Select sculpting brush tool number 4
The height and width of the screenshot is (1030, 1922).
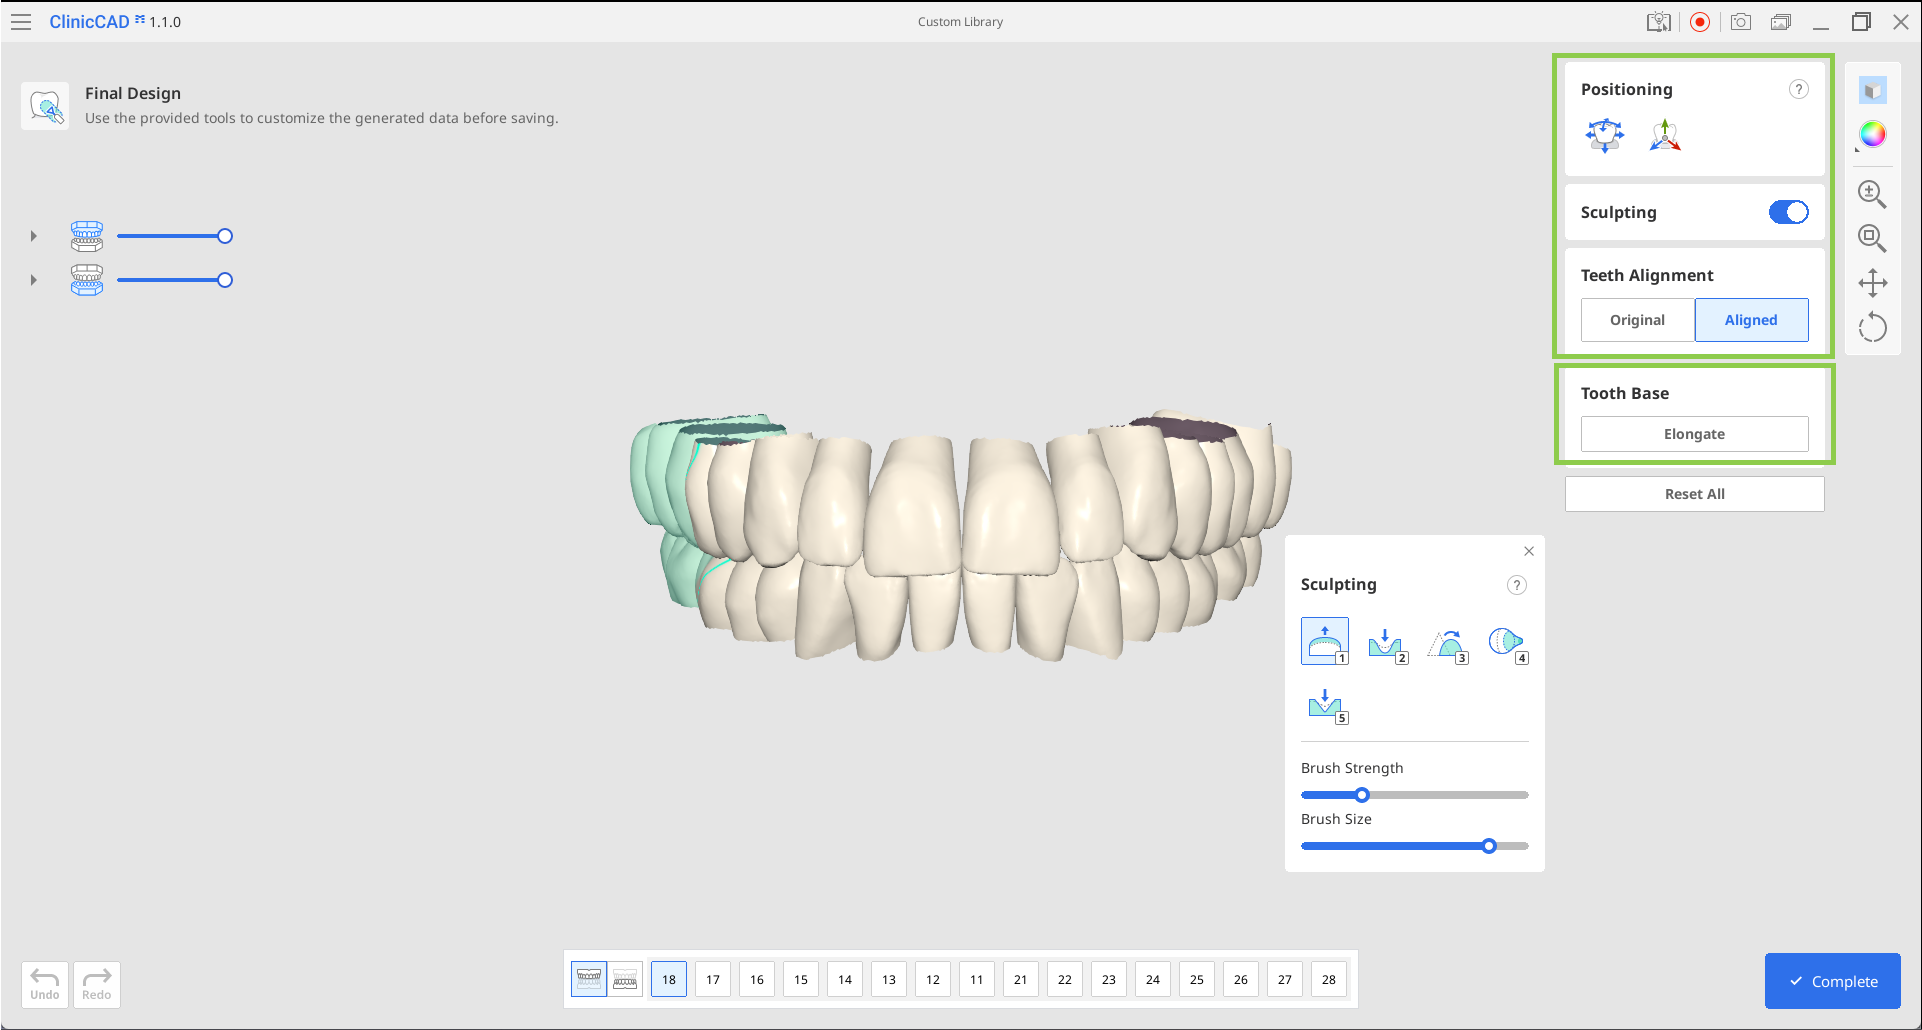[x=1507, y=644]
